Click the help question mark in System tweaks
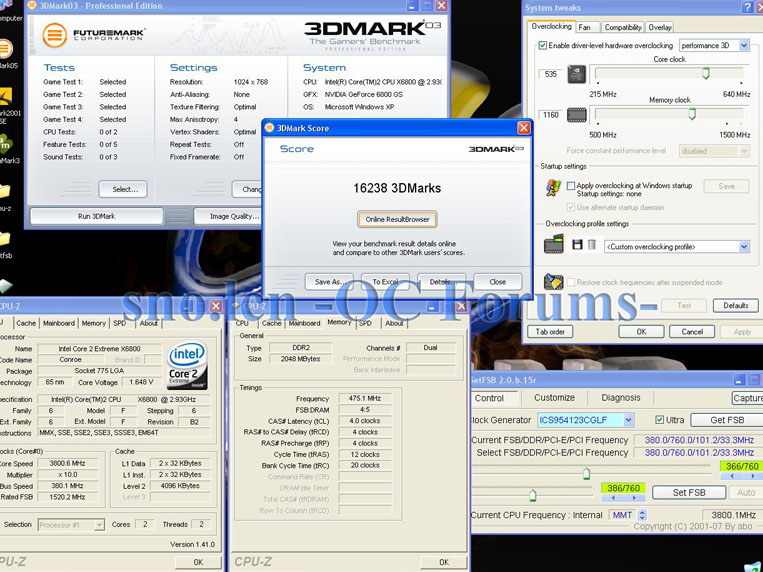763x572 pixels. point(747,7)
